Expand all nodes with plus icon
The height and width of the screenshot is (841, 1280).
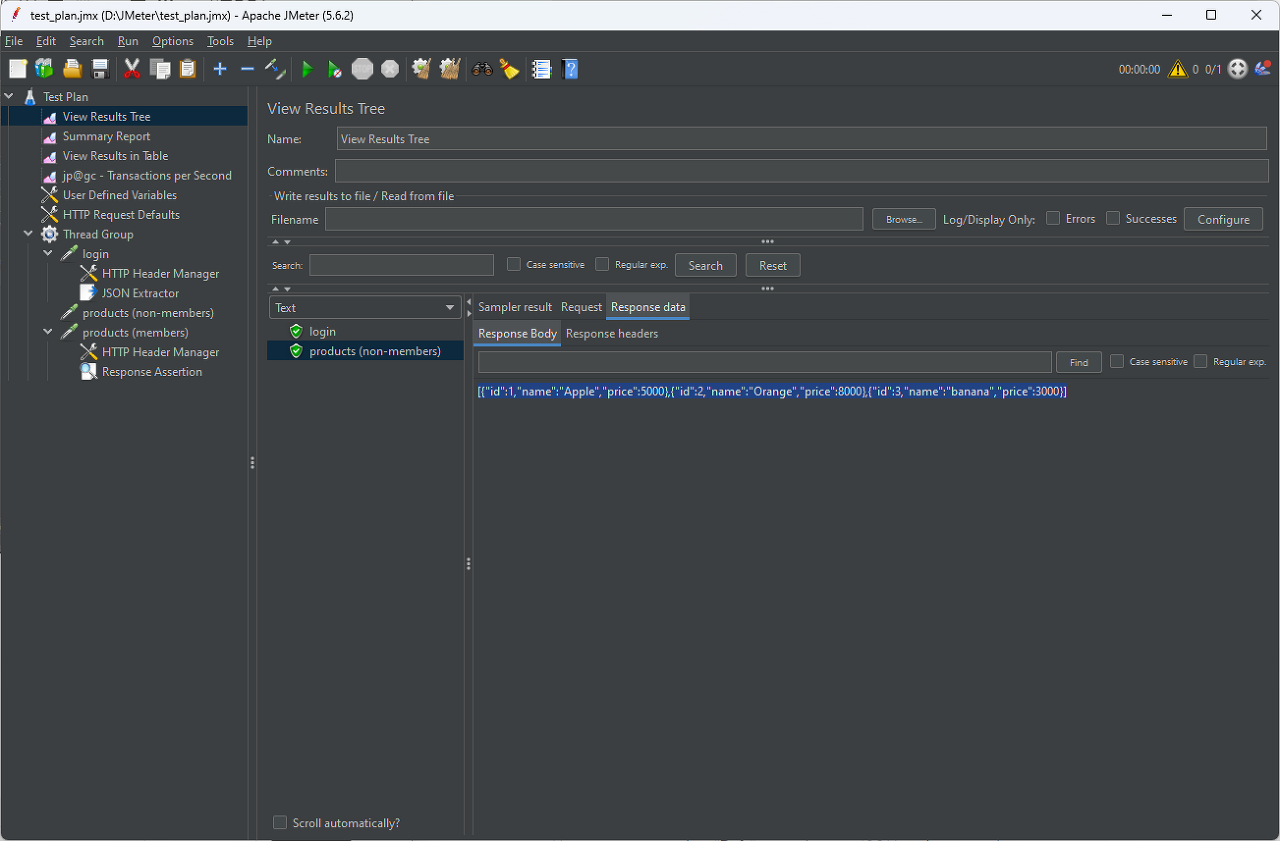click(220, 69)
